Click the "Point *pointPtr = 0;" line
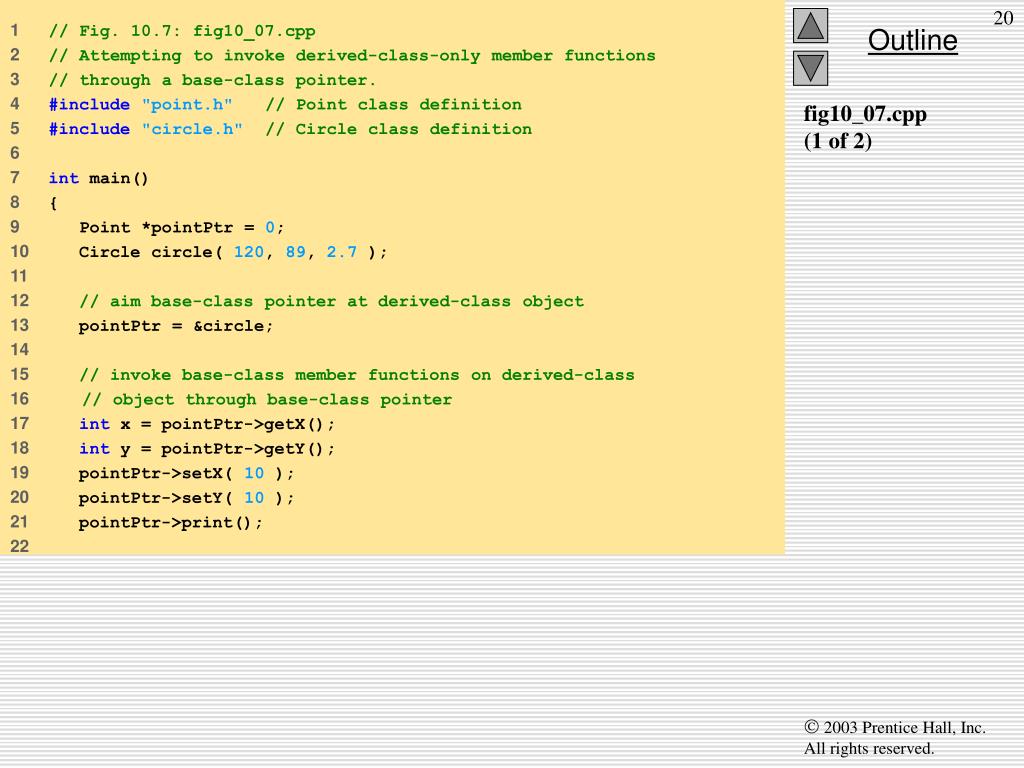Screen dimensions: 1024x768 pos(182,228)
